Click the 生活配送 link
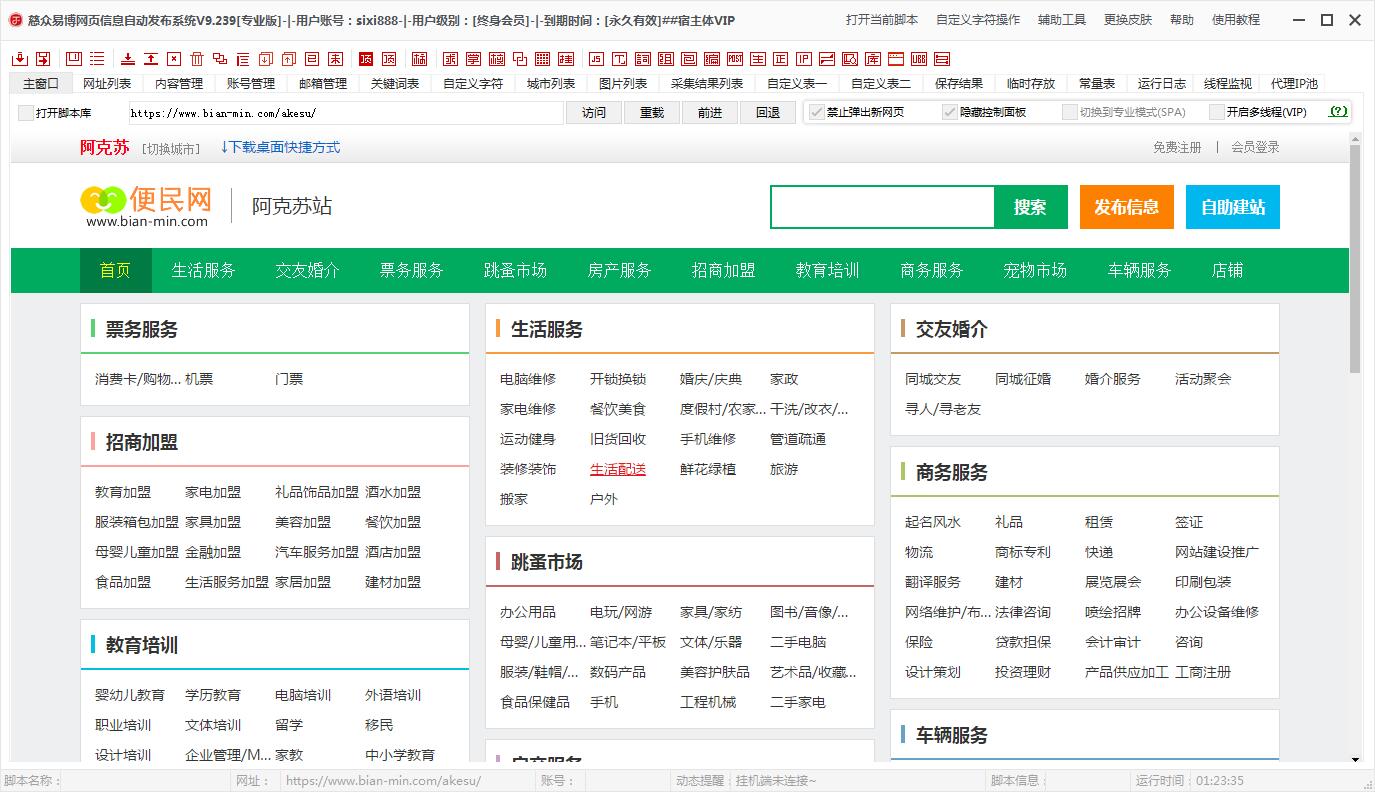1375x792 pixels. (x=618, y=469)
